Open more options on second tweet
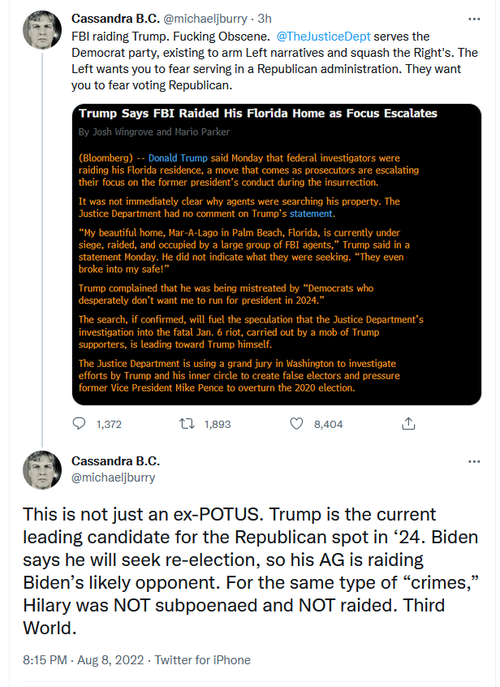This screenshot has height=687, width=500. [x=474, y=461]
